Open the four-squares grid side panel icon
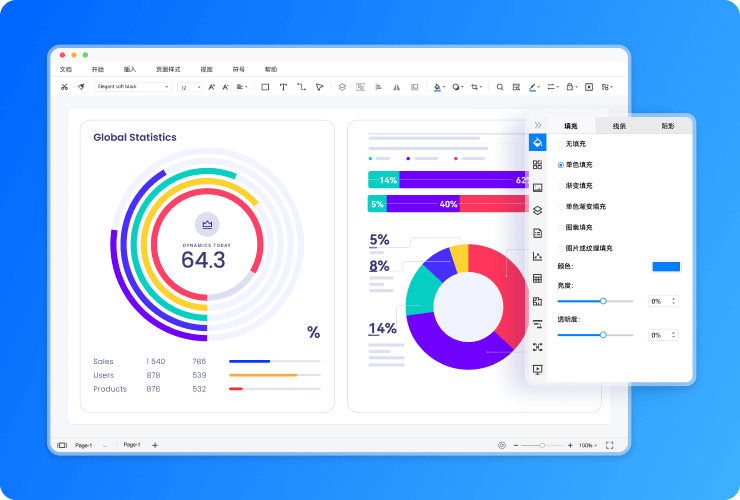740x500 pixels. (538, 164)
